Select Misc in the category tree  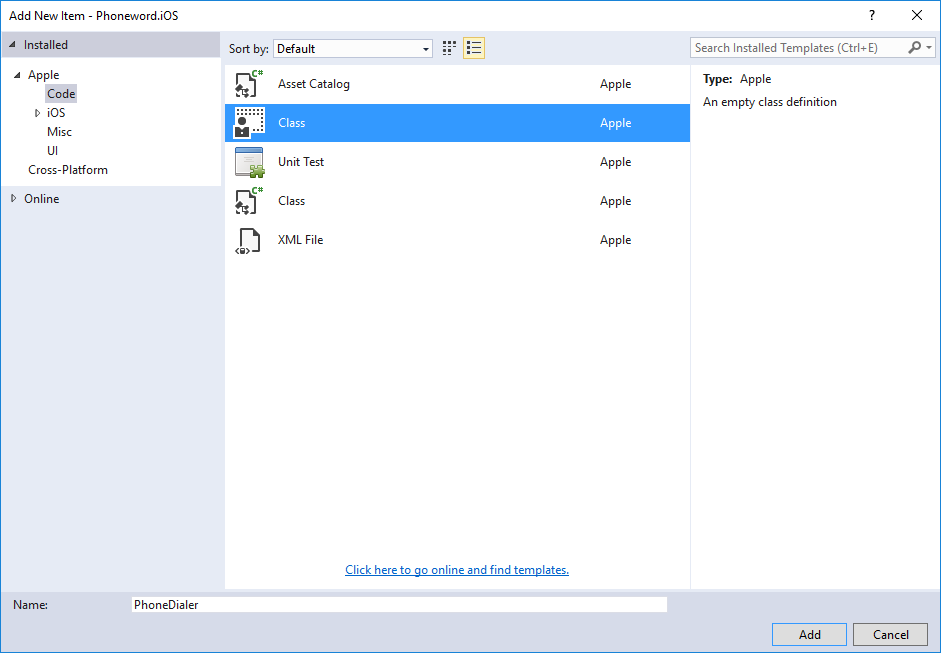coord(59,132)
